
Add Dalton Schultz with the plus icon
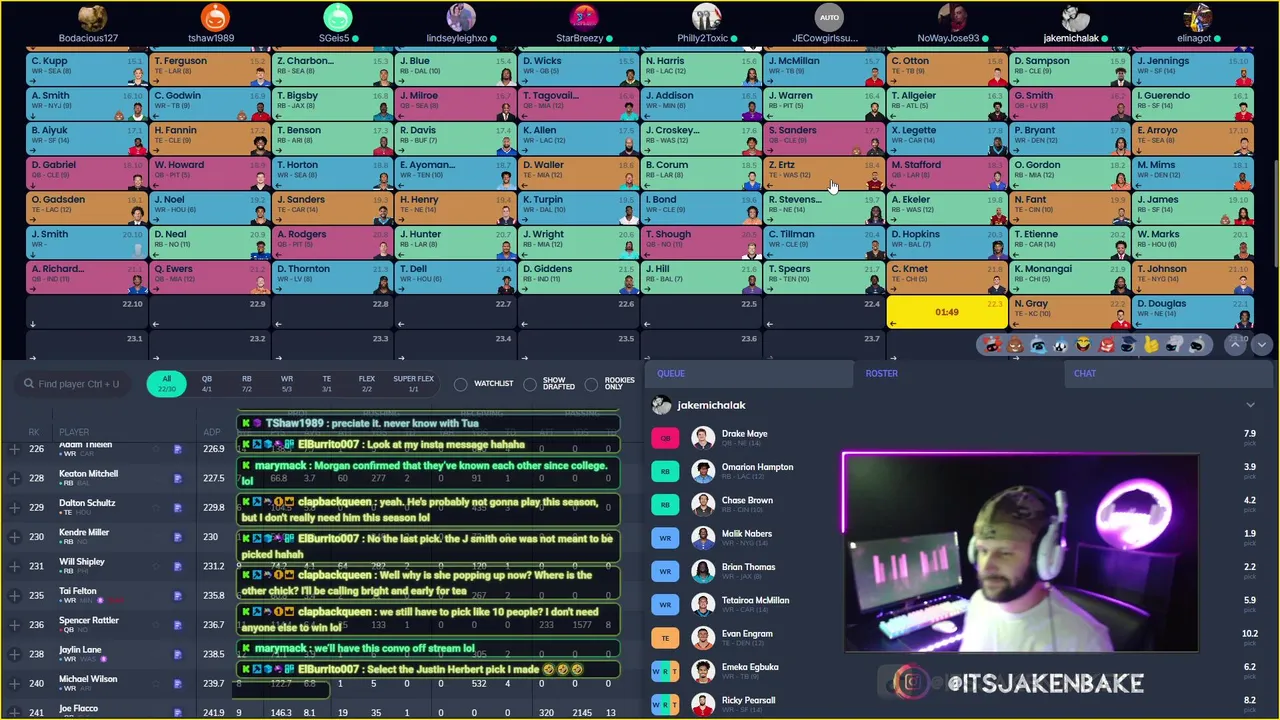tap(14, 508)
